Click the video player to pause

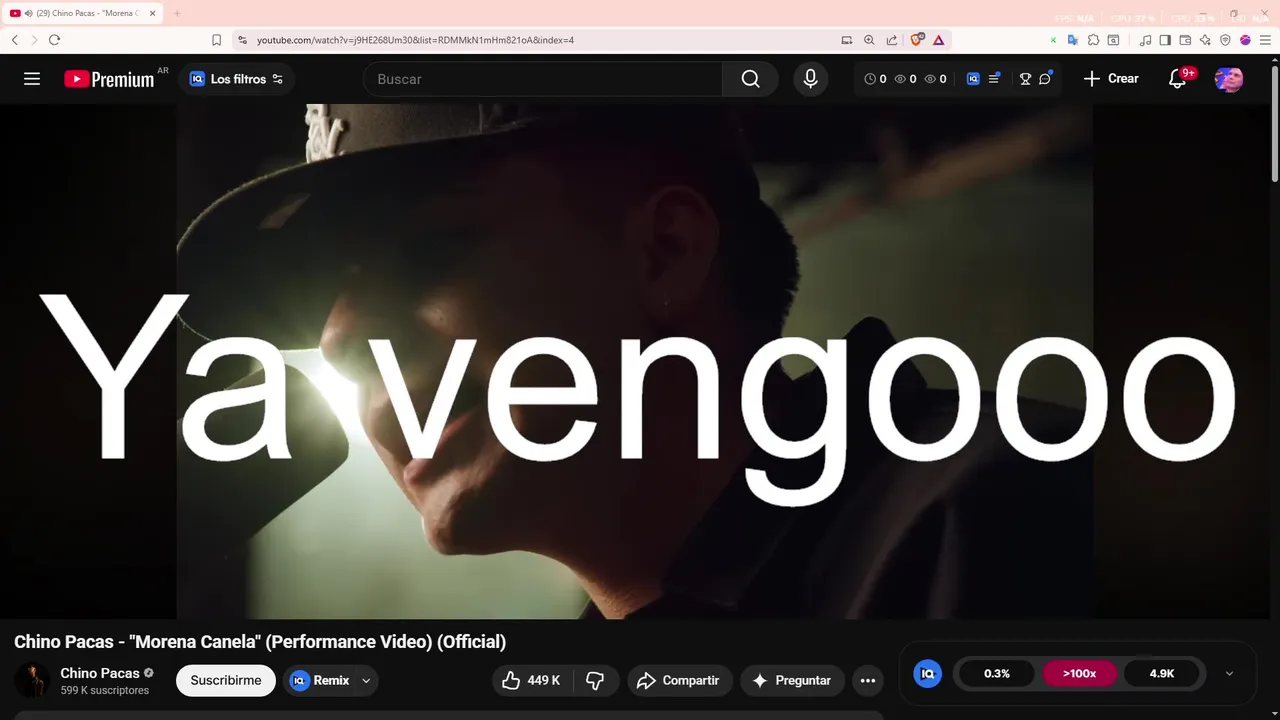click(634, 360)
